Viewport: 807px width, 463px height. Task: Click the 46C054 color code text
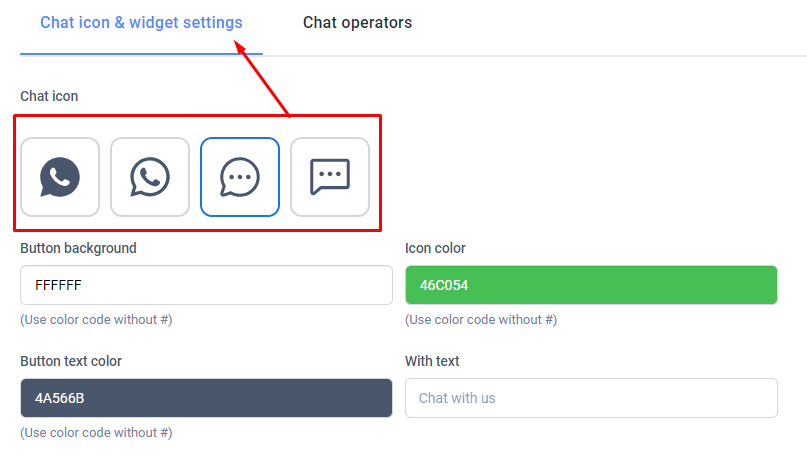point(444,286)
